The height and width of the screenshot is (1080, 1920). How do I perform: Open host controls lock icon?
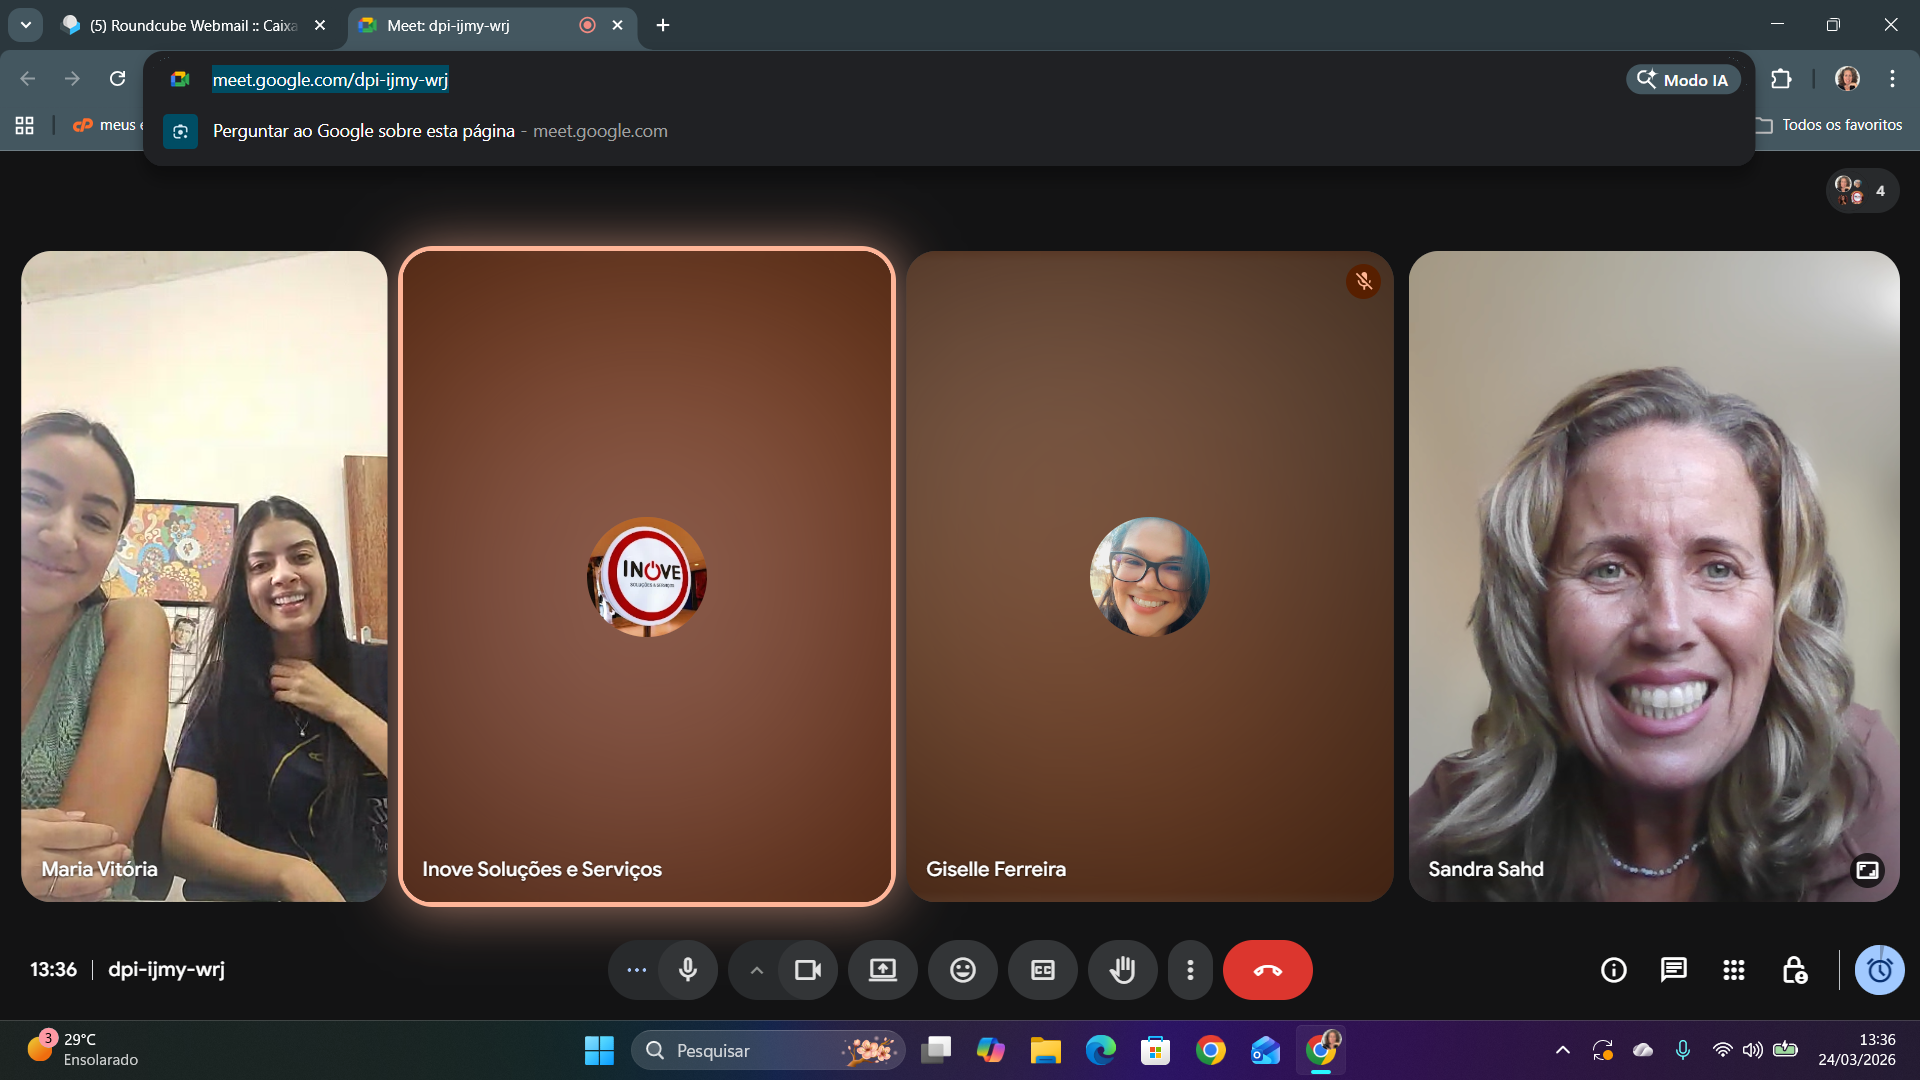1794,970
